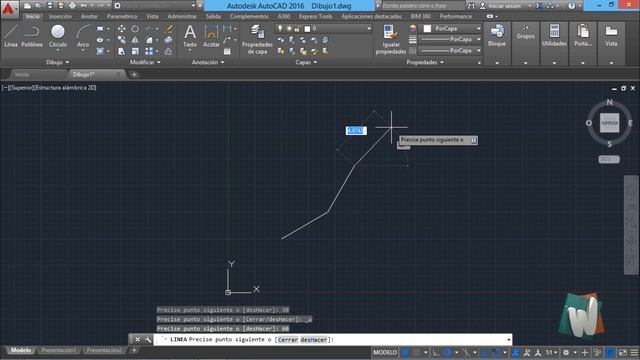The image size is (640, 360).
Task: Click desHacer option in command line
Action: tap(314, 340)
